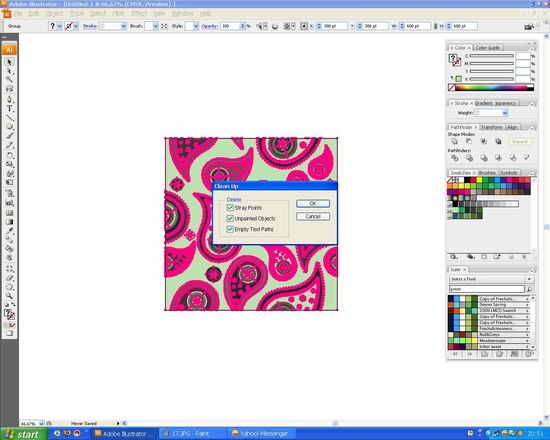Open the Effect menu
The width and height of the screenshot is (550, 440).
(x=139, y=13)
